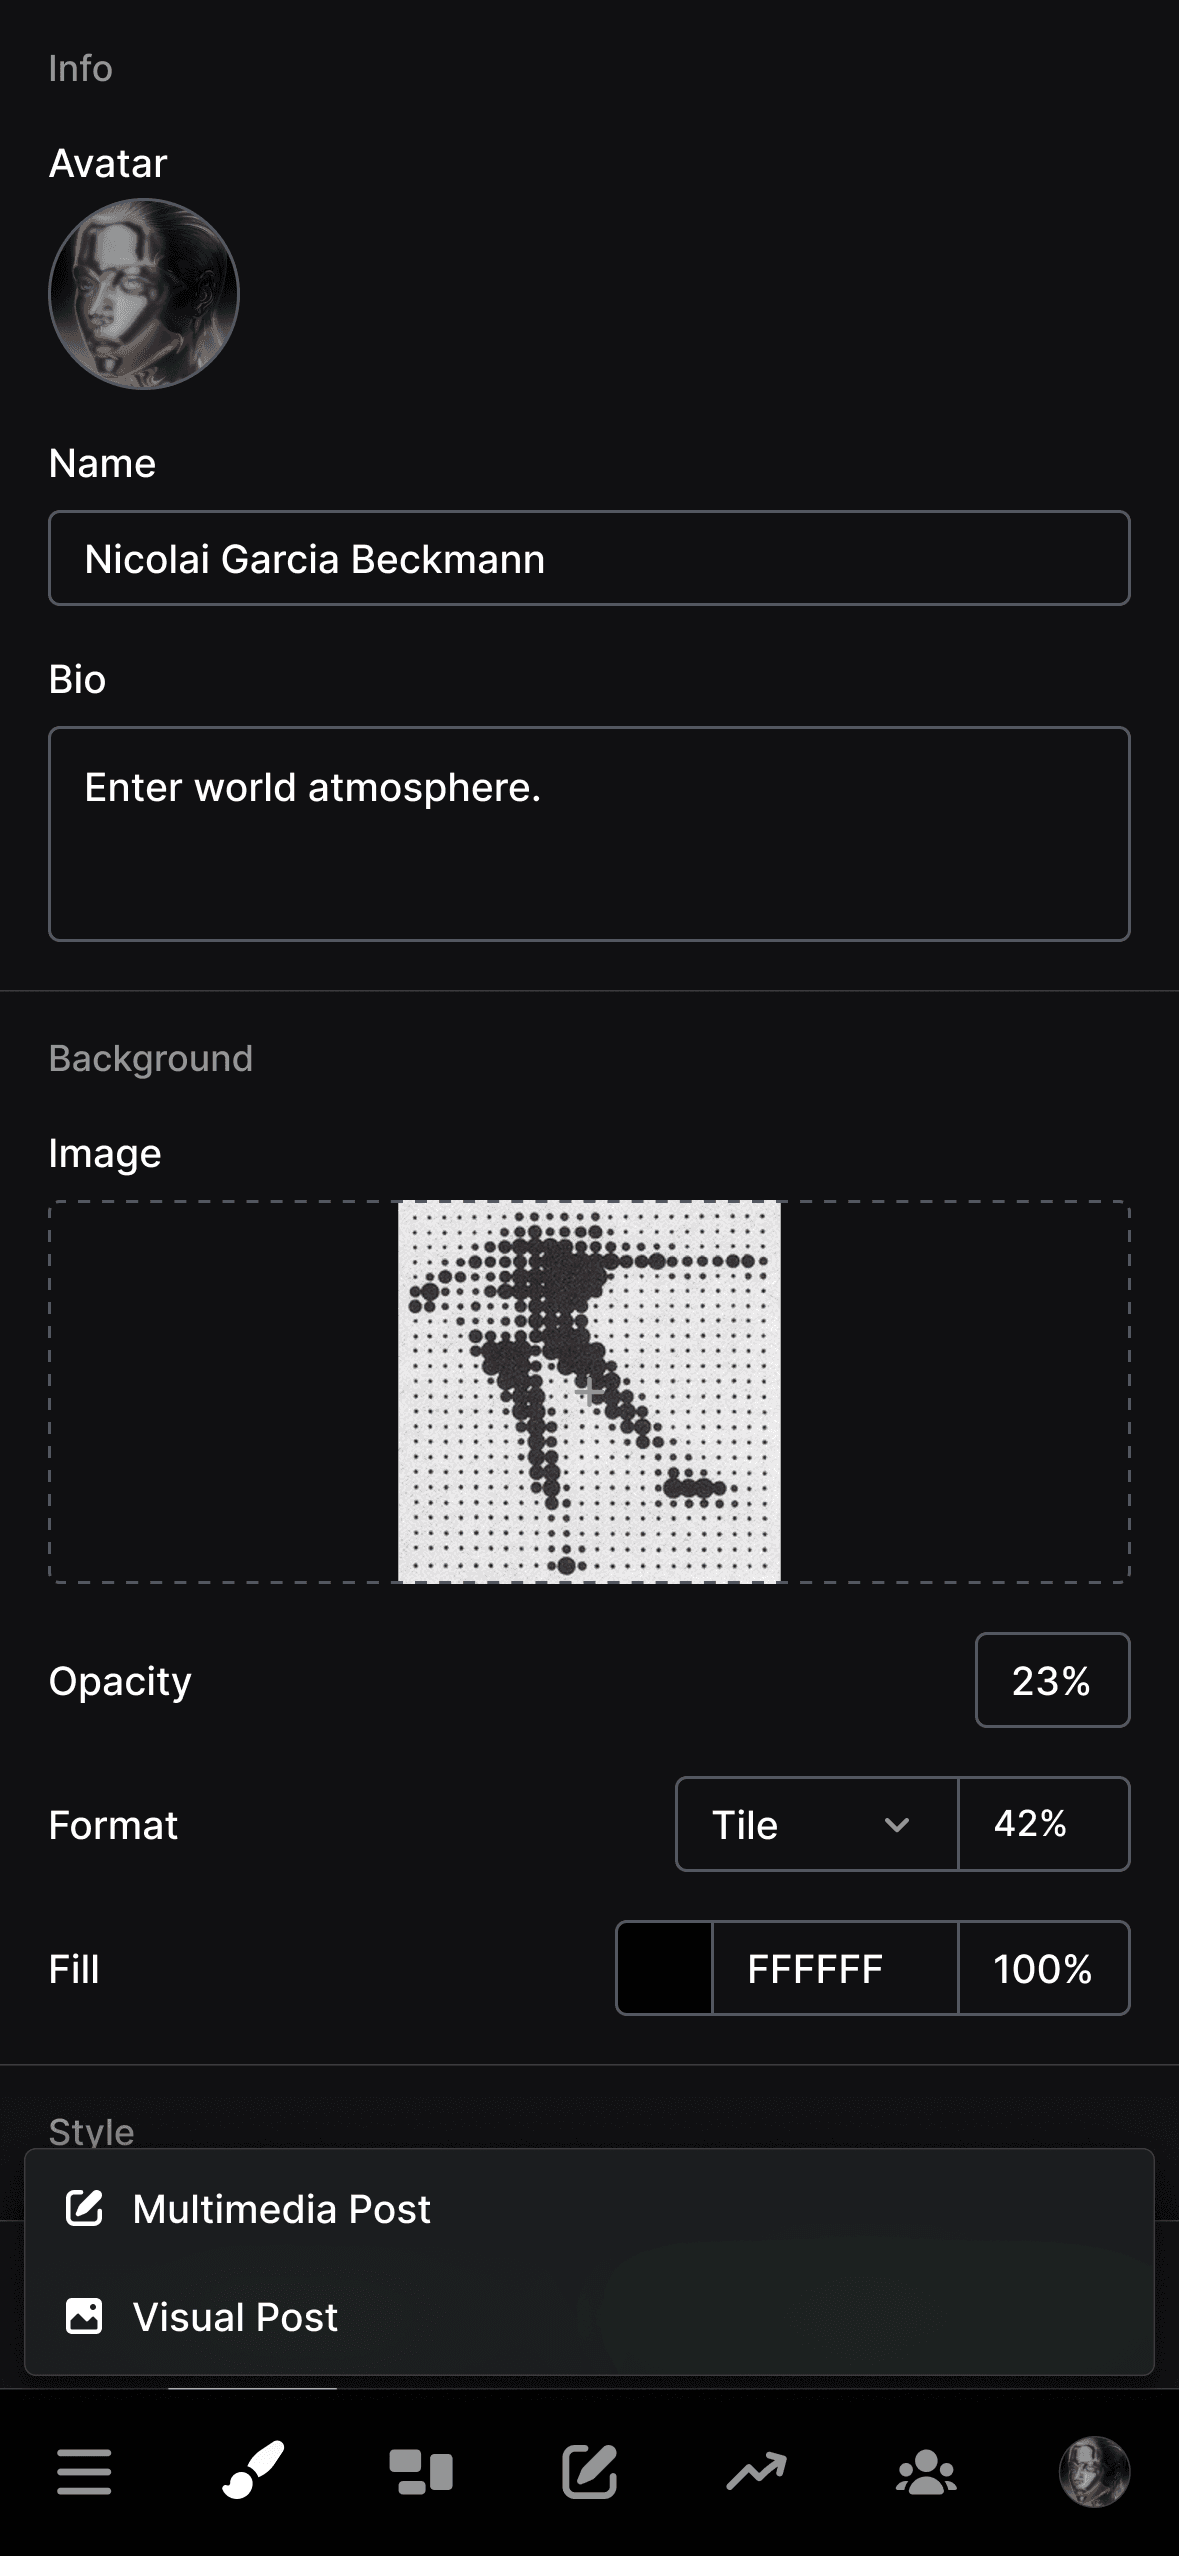Change the black Fill color swatch

[x=663, y=1968]
